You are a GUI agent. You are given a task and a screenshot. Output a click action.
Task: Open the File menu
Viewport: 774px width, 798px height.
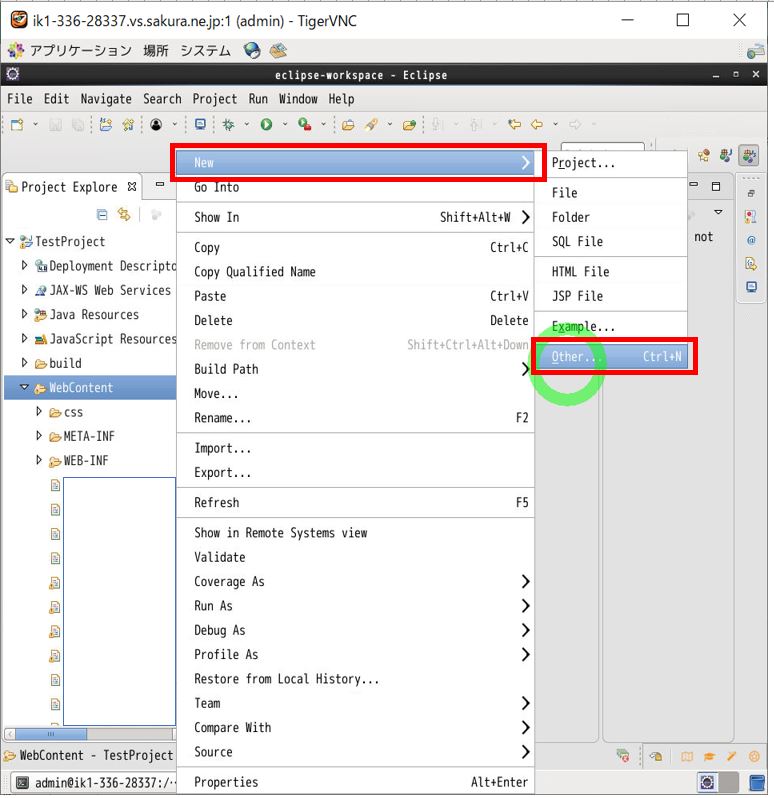point(20,99)
